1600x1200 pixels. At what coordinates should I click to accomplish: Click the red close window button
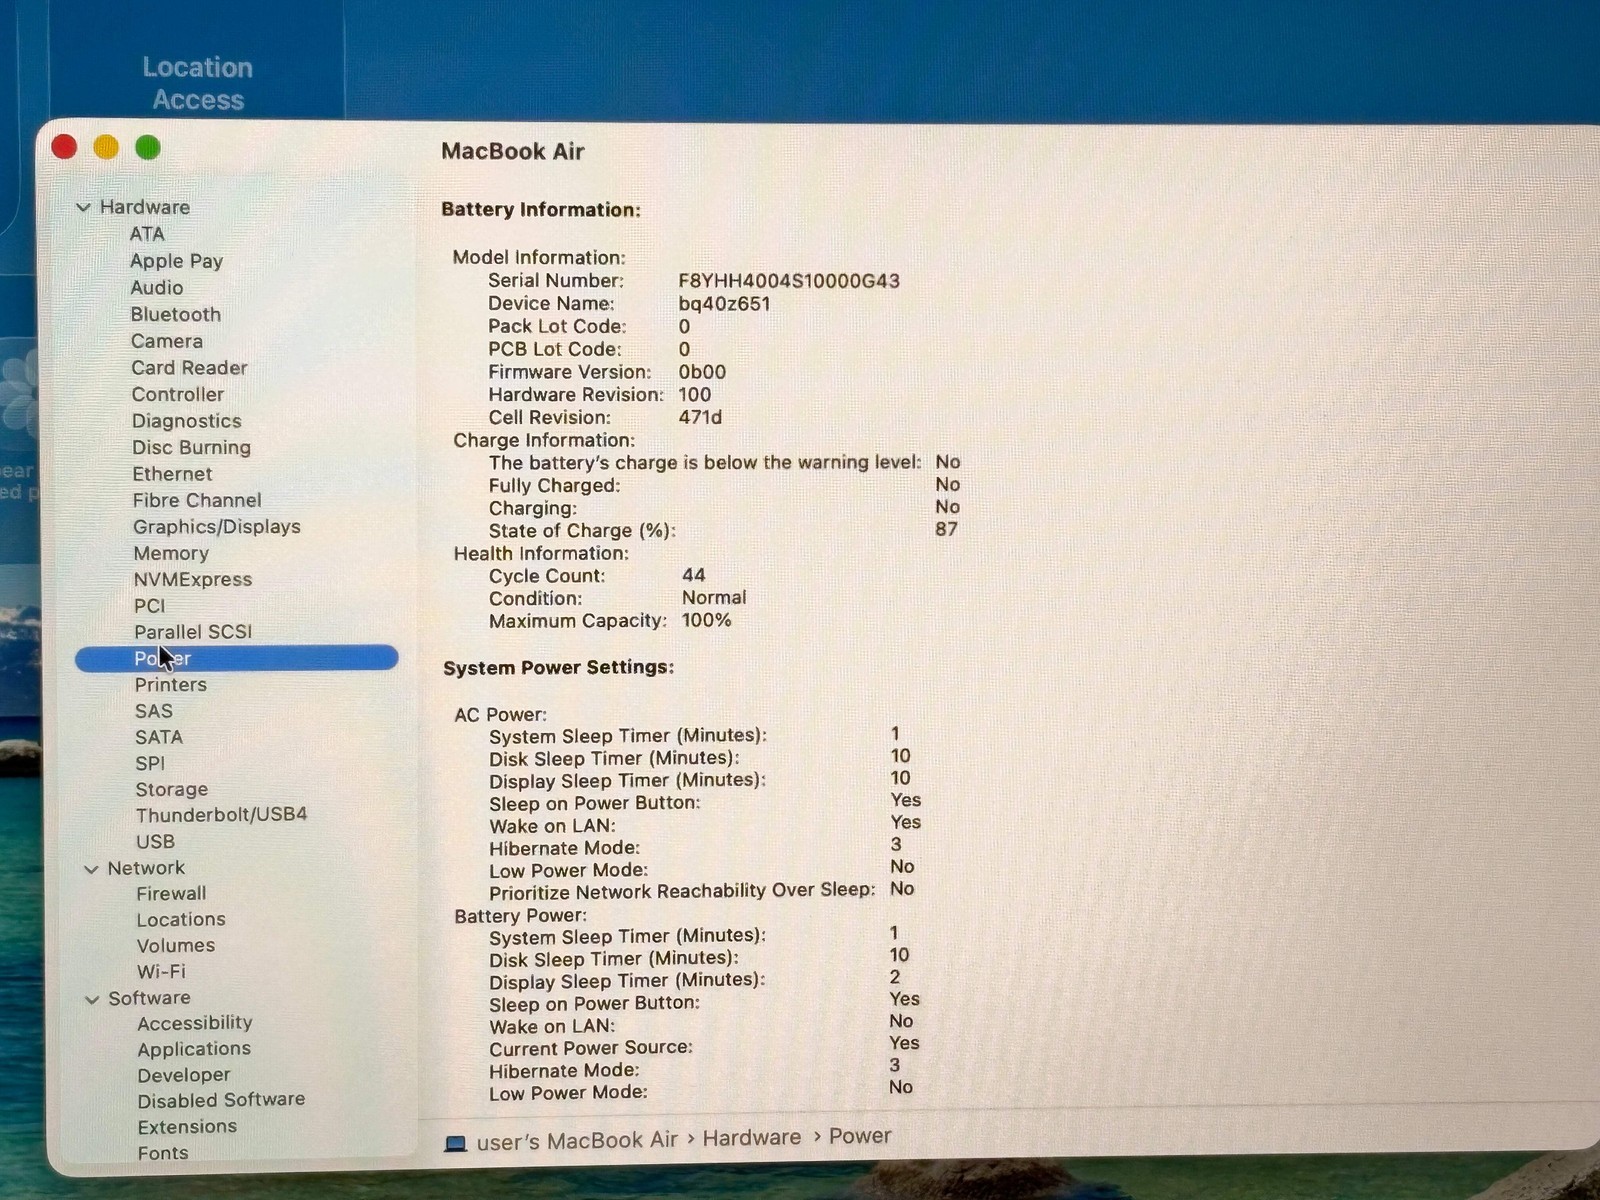(64, 147)
